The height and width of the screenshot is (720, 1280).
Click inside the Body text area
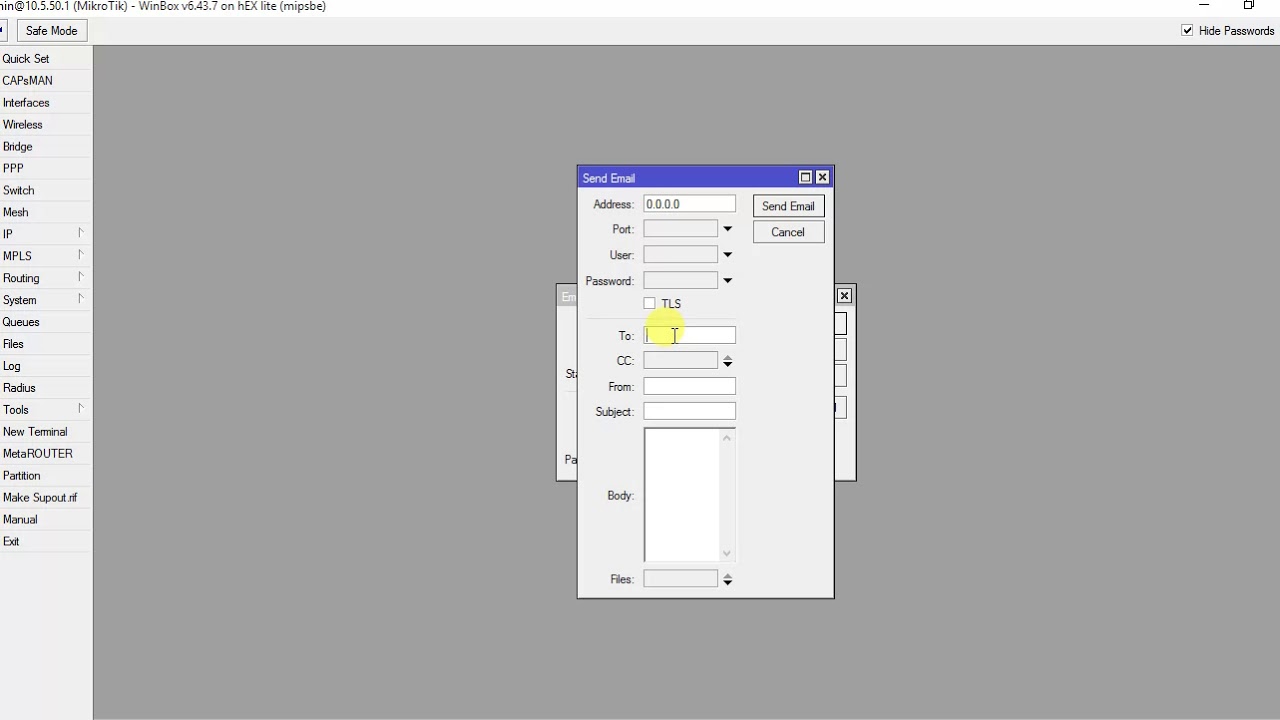tap(682, 495)
